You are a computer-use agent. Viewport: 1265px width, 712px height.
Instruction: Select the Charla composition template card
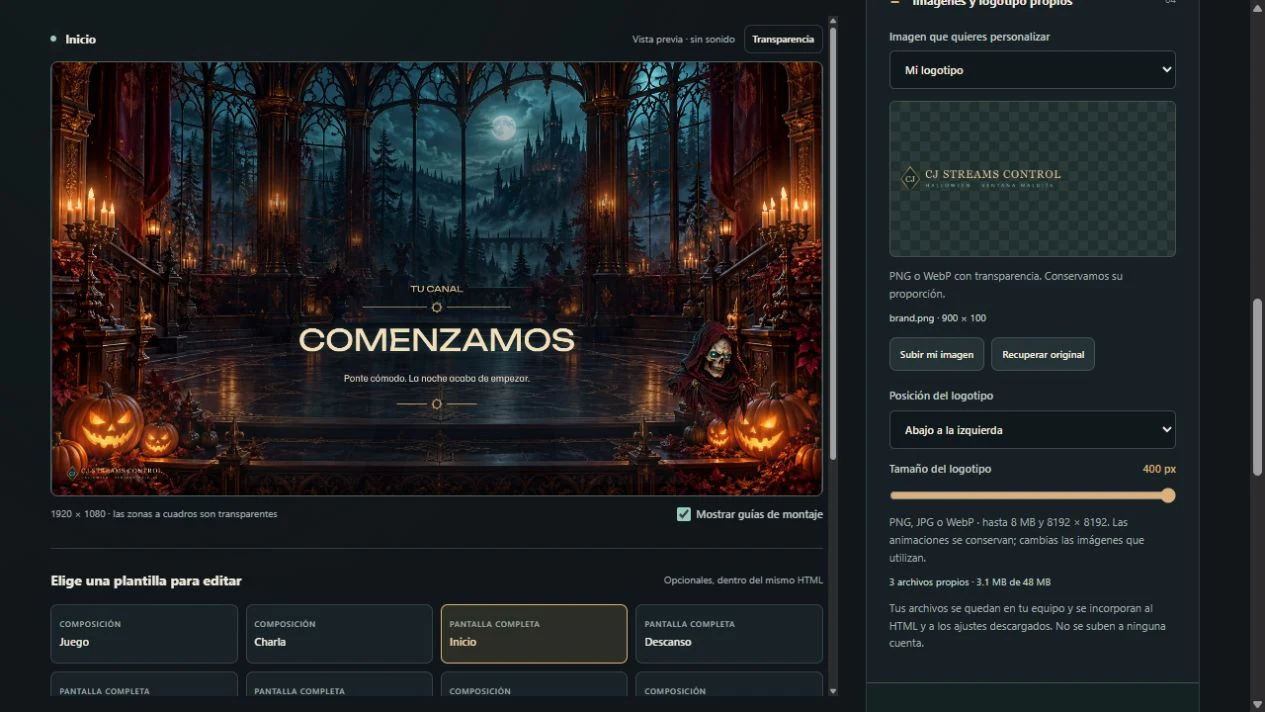click(339, 633)
